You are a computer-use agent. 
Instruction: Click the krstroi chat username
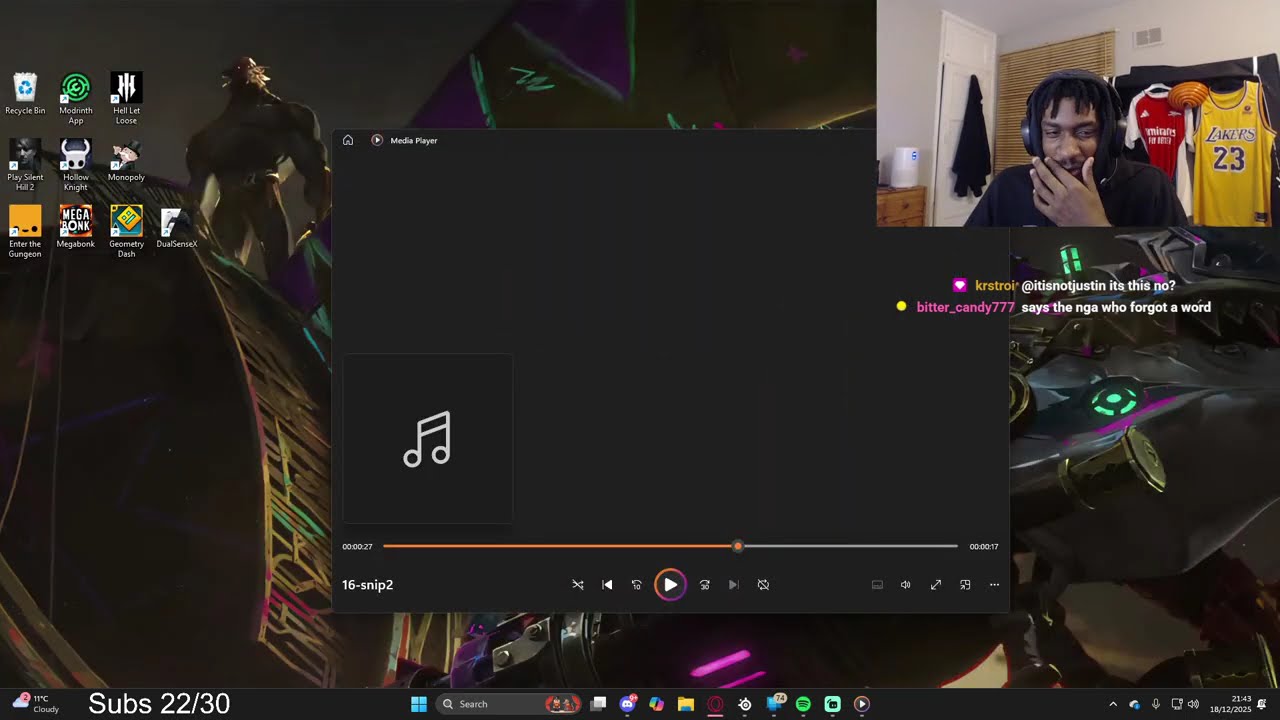pos(995,286)
